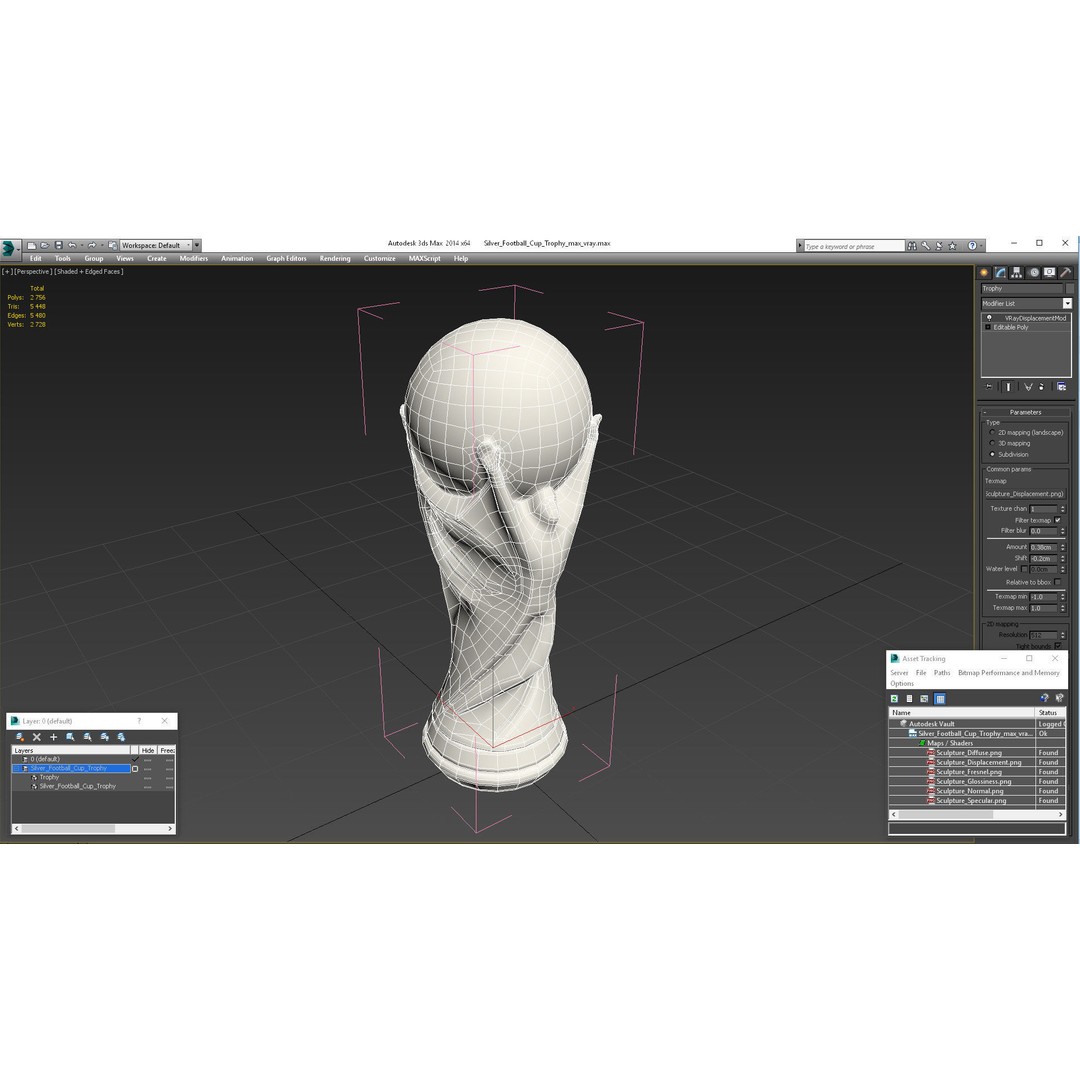Select 3D mapping radio button

993,444
